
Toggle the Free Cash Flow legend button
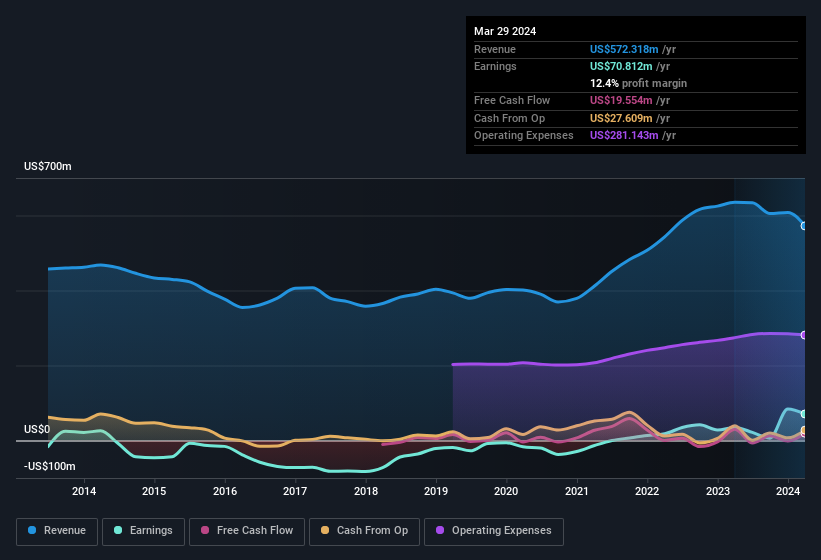tap(247, 531)
